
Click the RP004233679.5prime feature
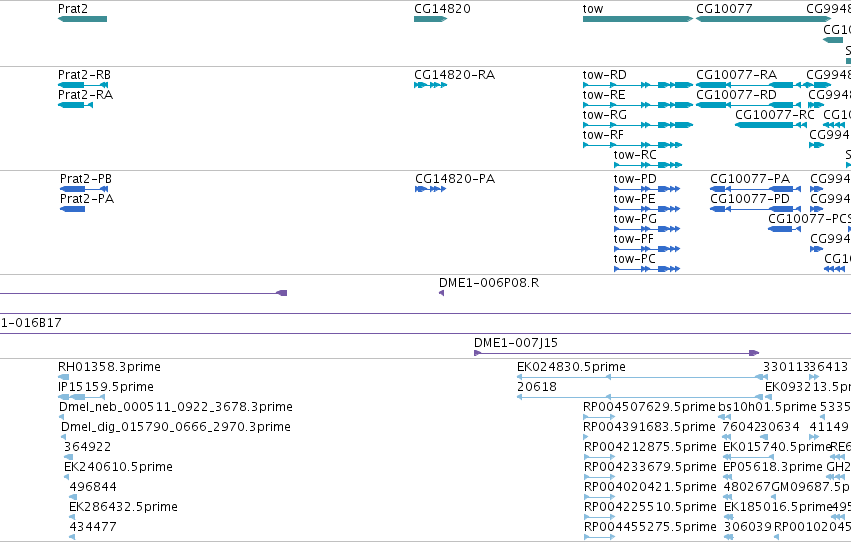pyautogui.click(x=600, y=477)
